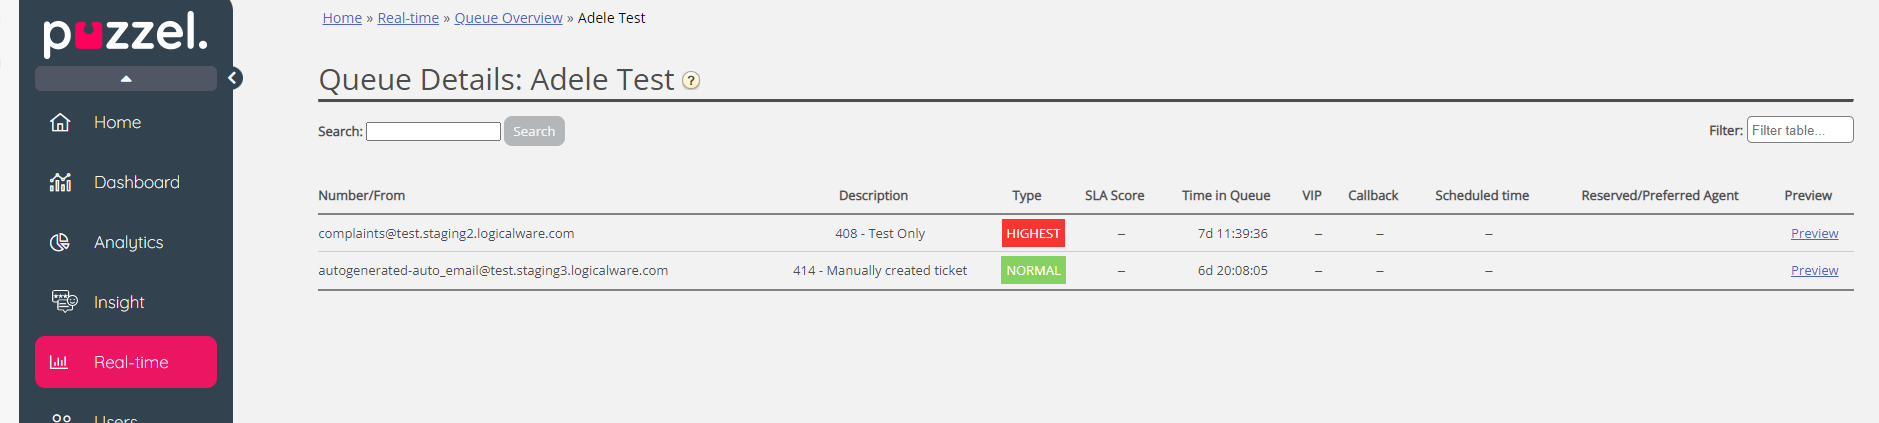
Task: Open the Queue Details help question icon
Action: pyautogui.click(x=691, y=81)
